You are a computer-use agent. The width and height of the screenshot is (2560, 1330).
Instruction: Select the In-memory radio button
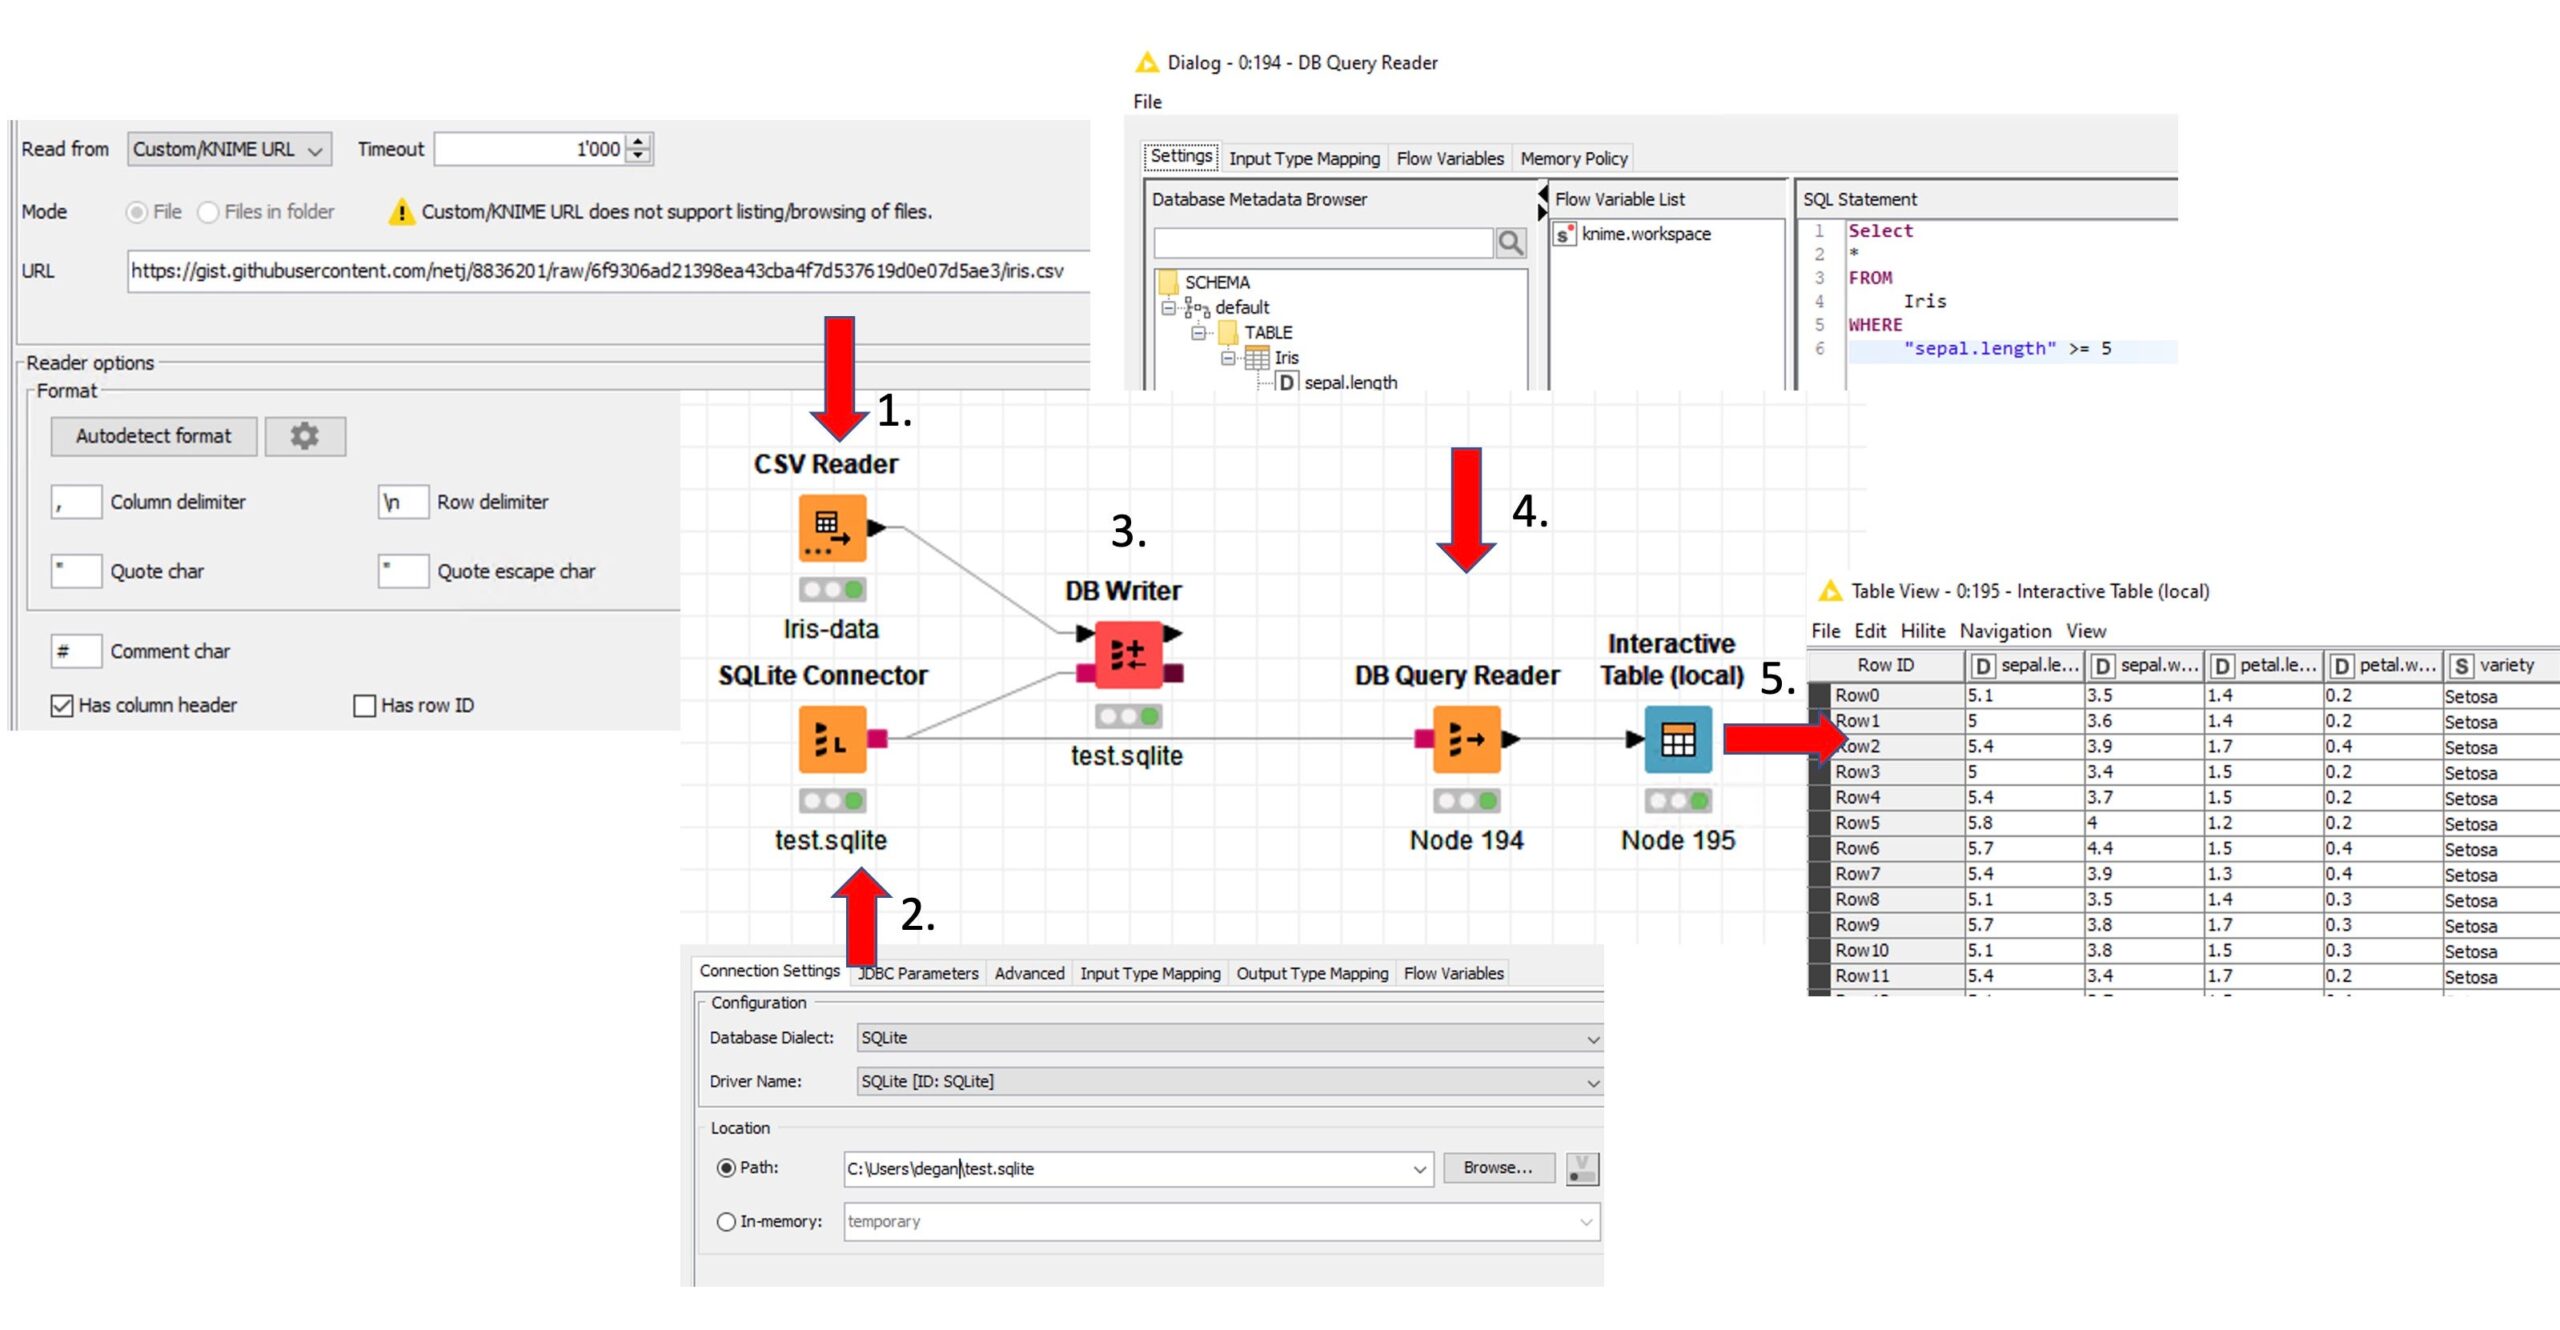tap(726, 1222)
